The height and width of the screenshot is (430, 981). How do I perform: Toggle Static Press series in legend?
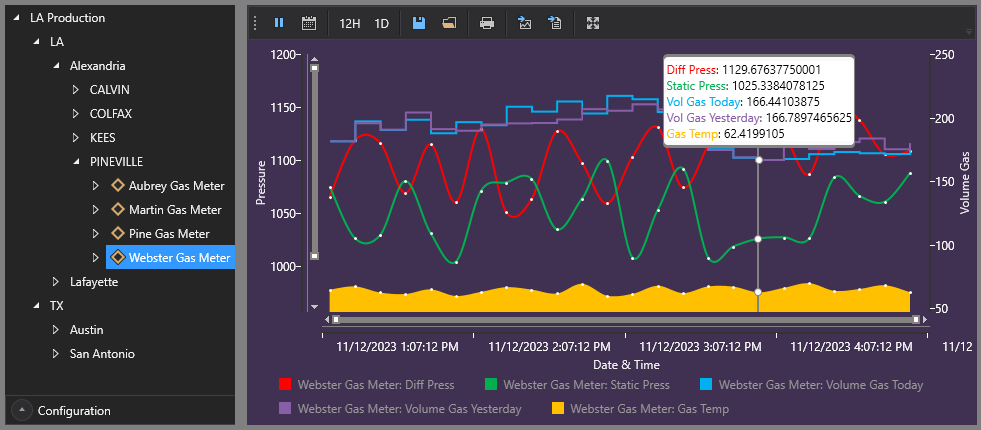tap(577, 384)
